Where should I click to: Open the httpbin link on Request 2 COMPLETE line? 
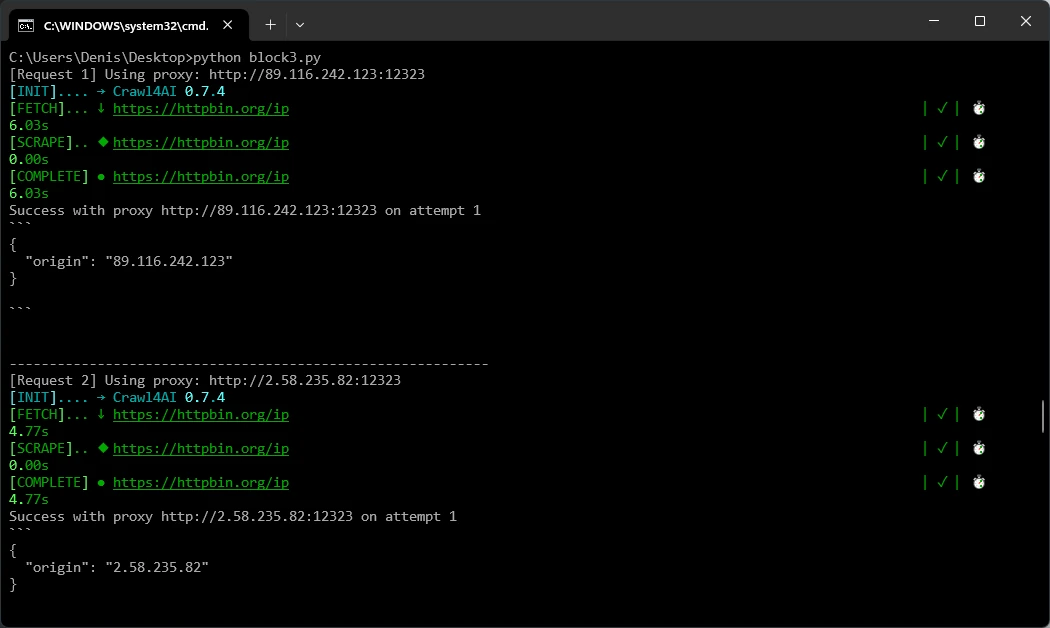[x=200, y=483]
